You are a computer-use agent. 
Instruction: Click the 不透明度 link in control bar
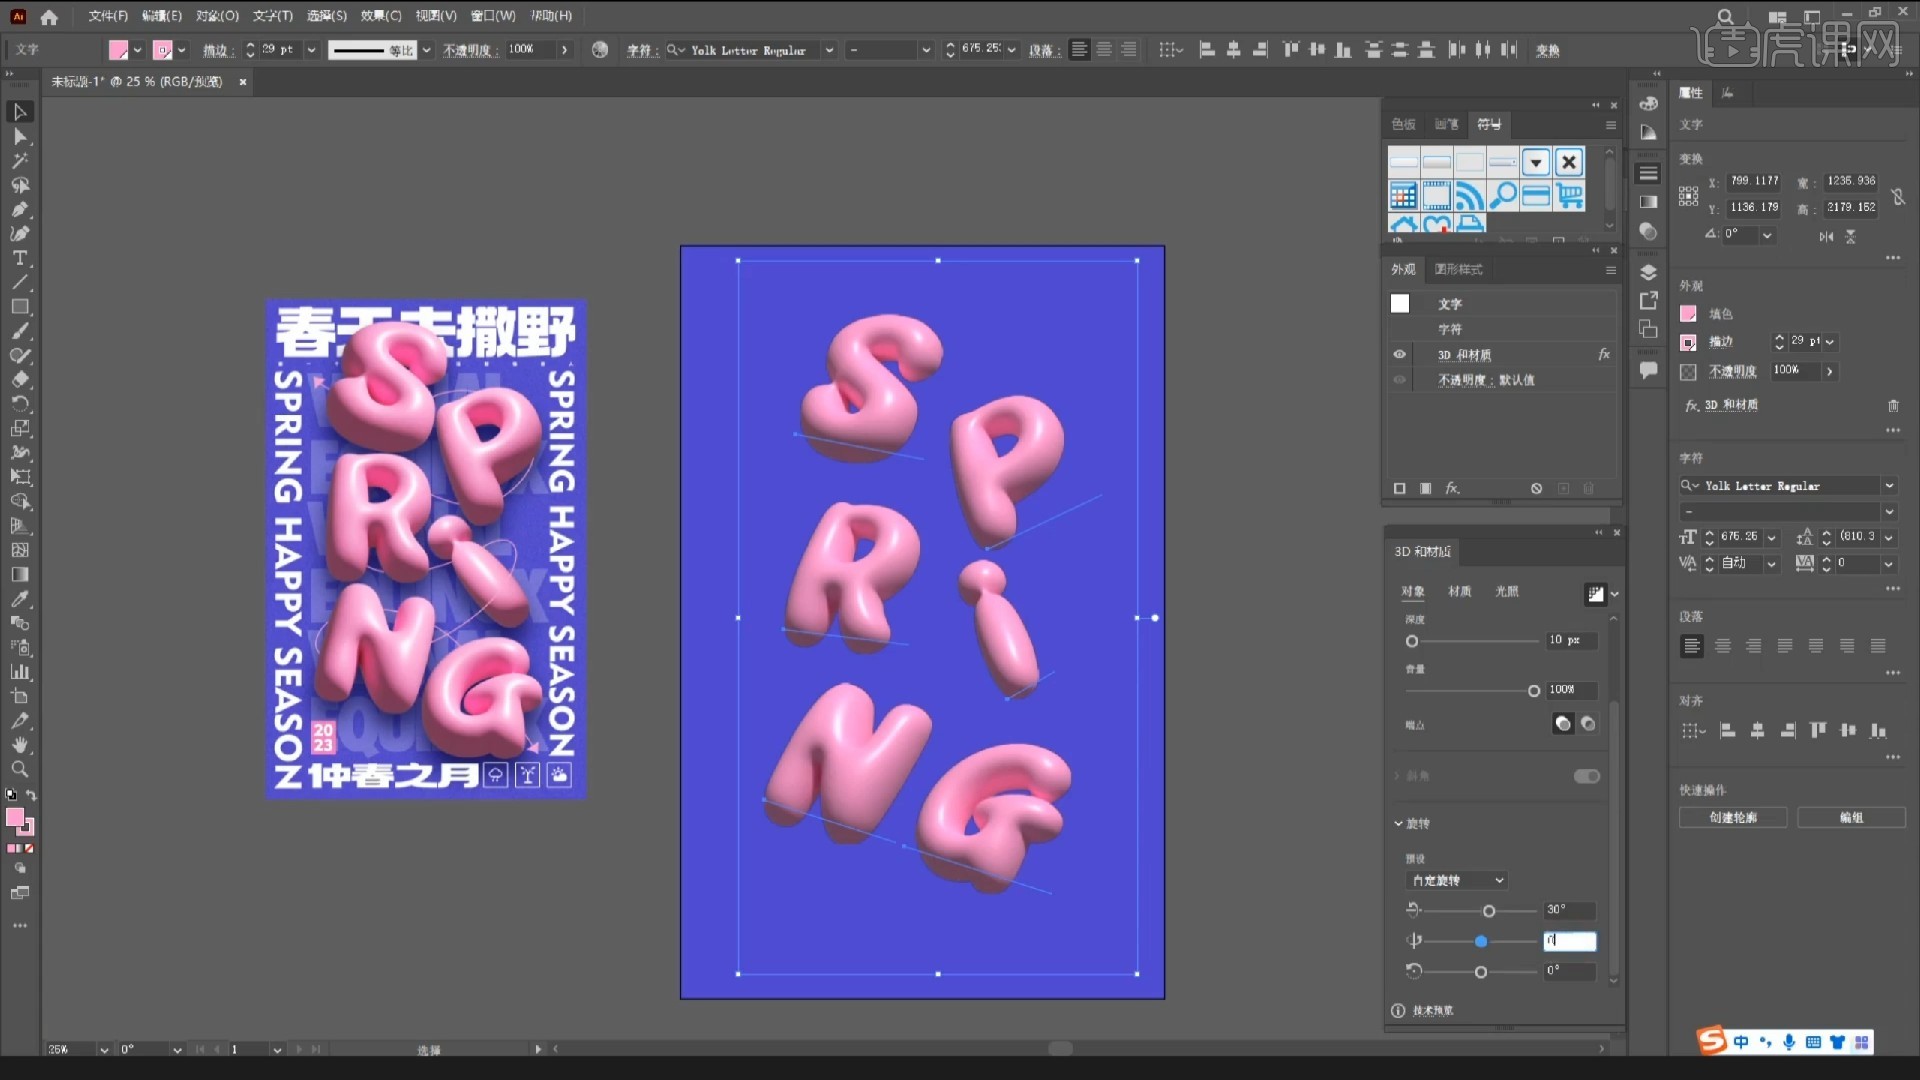(x=469, y=50)
